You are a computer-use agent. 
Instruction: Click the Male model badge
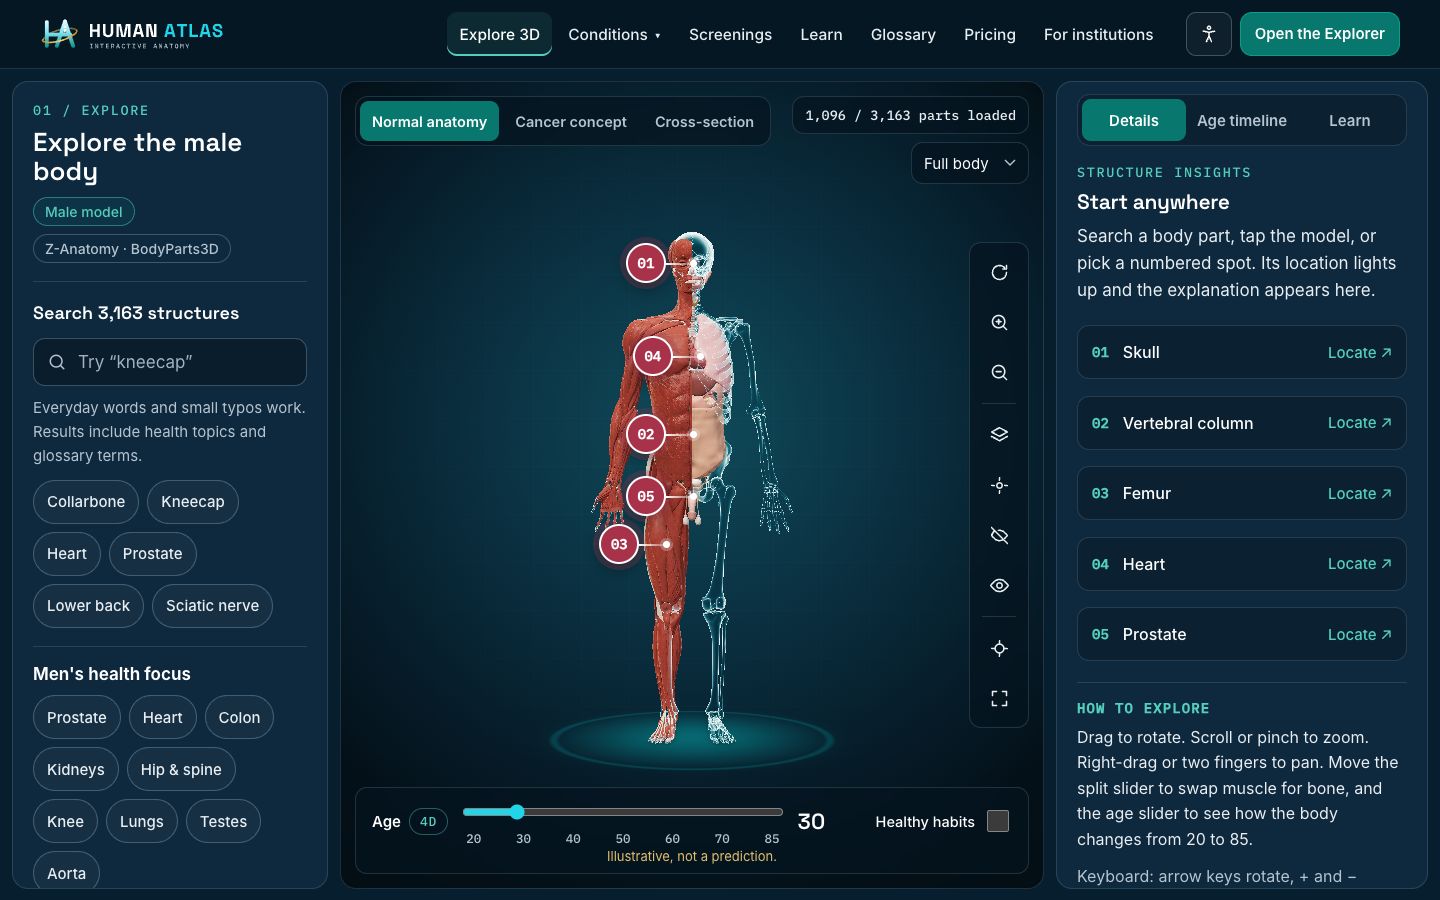click(84, 212)
